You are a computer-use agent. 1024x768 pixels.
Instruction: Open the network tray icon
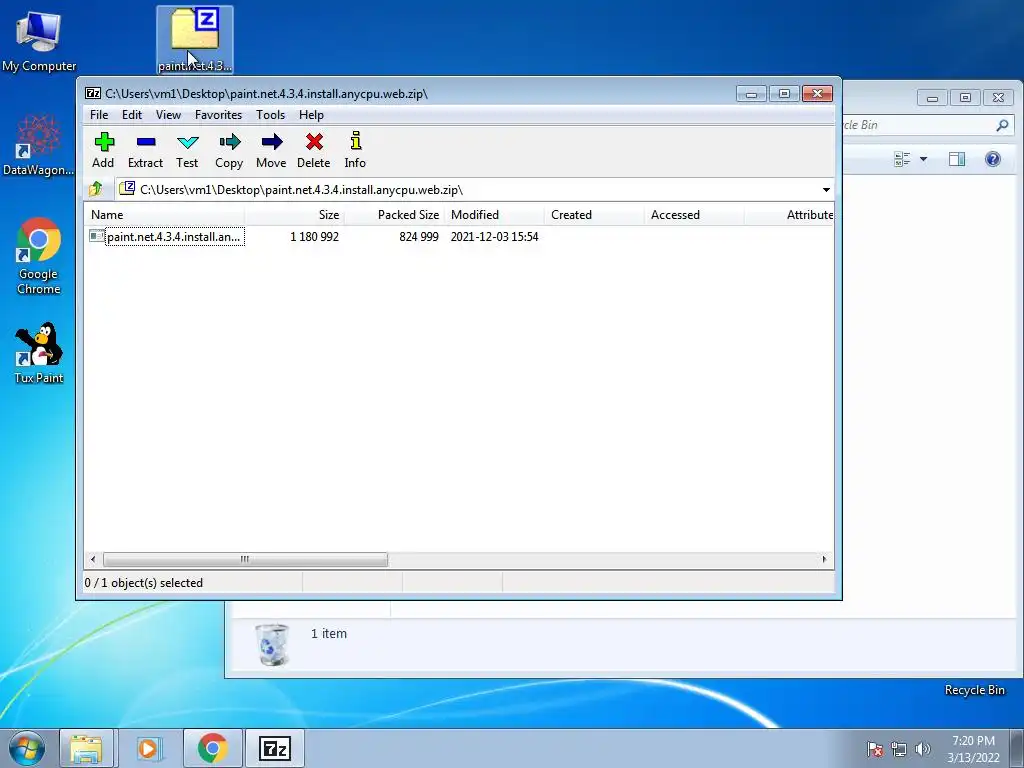click(x=899, y=749)
